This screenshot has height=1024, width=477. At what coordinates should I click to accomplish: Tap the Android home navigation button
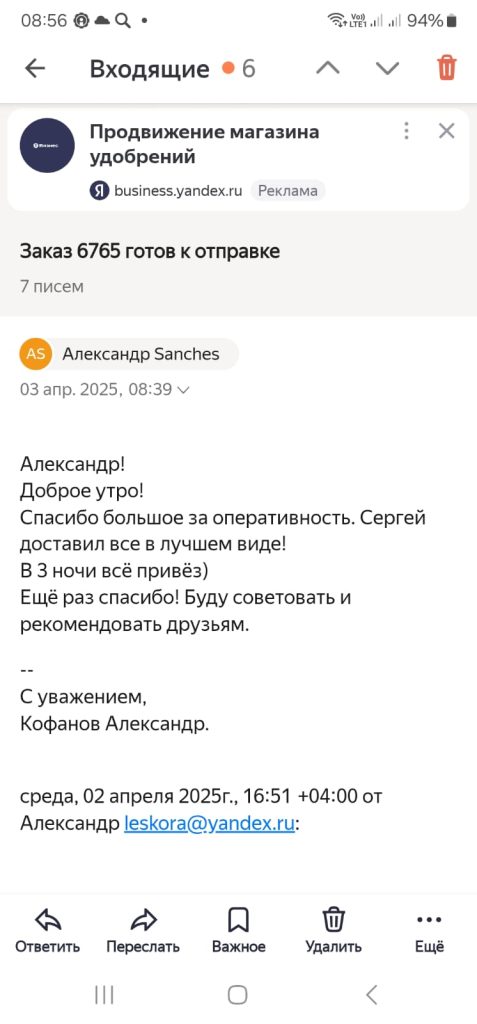(238, 995)
